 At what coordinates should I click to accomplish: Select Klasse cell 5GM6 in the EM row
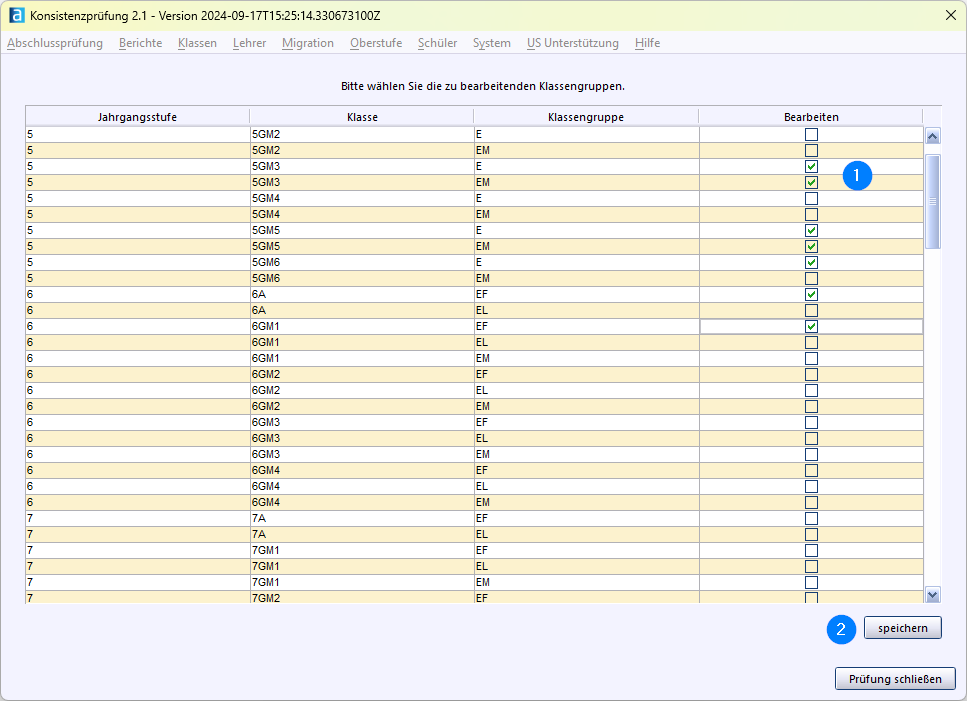(x=362, y=279)
